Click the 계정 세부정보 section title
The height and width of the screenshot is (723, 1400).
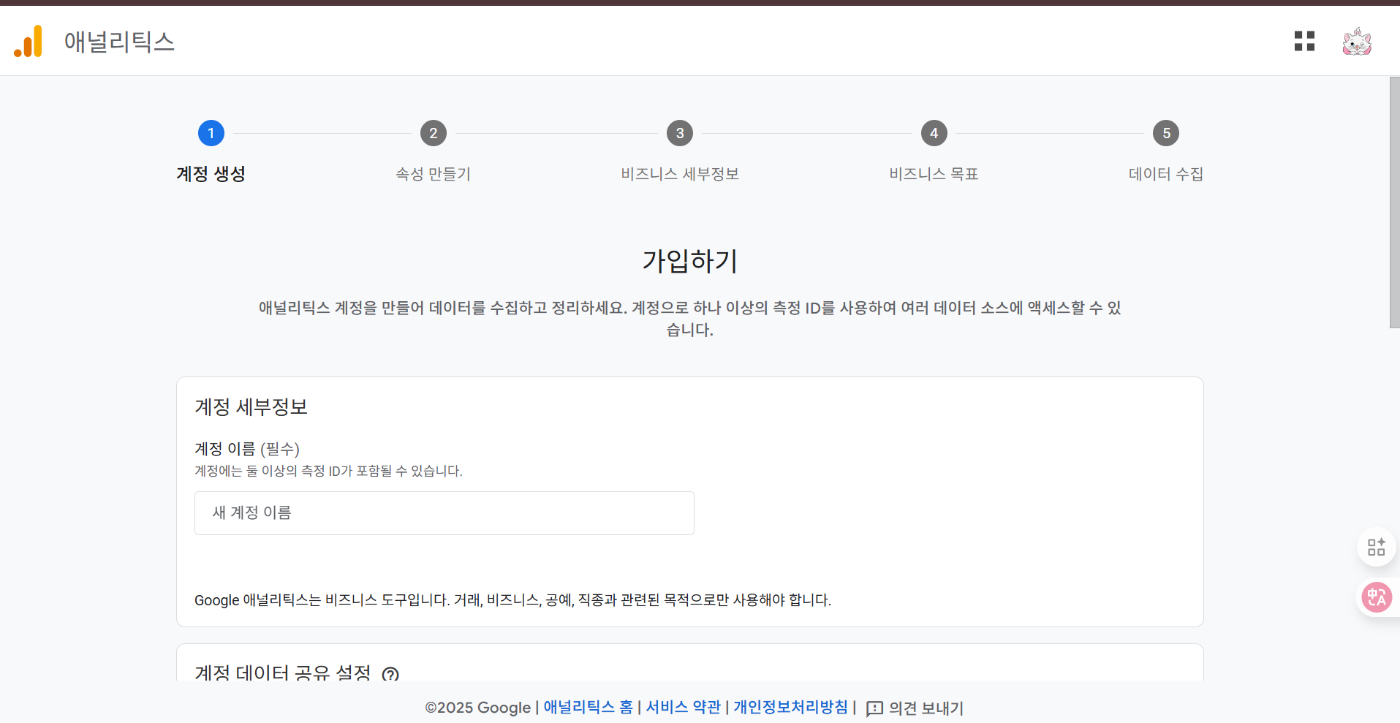(251, 407)
